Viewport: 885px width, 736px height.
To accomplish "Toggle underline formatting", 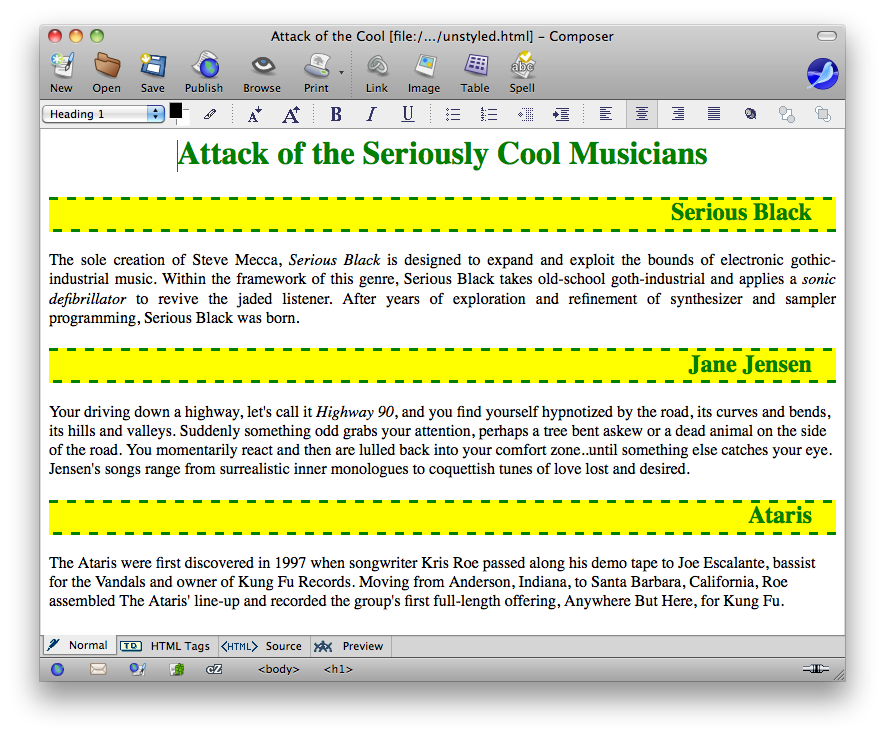I will [x=407, y=115].
